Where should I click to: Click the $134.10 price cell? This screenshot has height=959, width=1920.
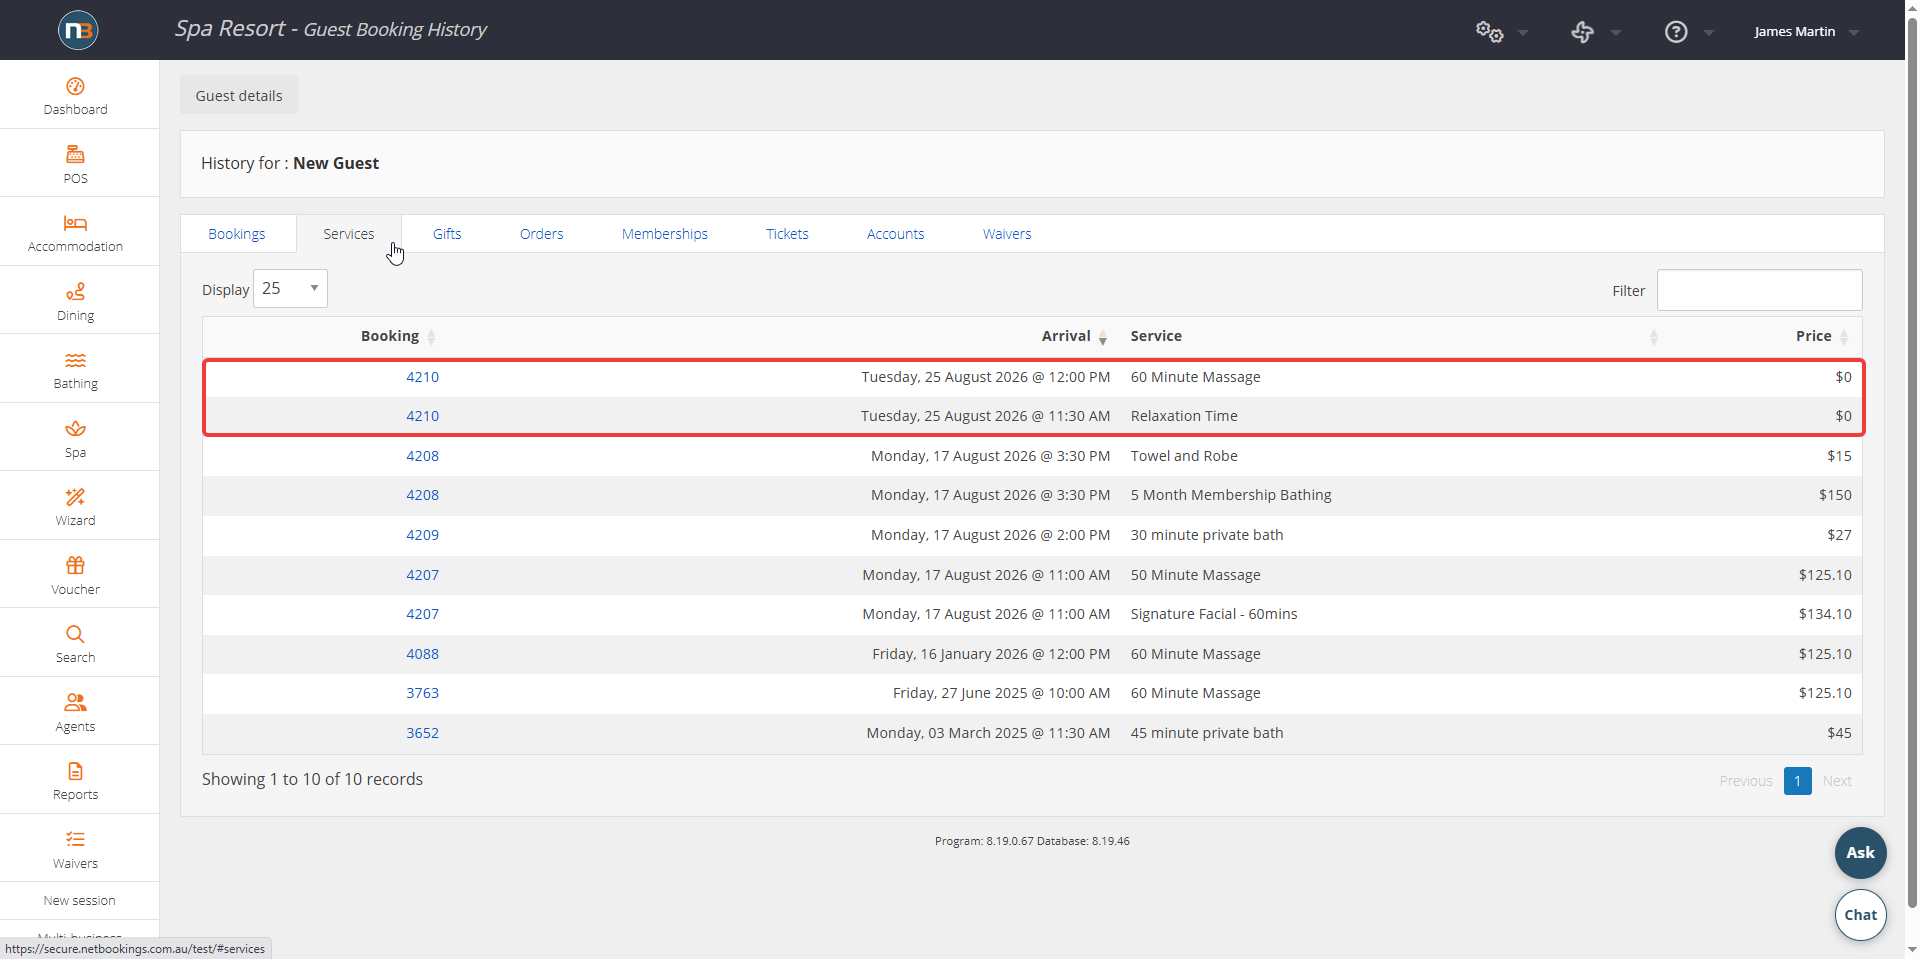(x=1825, y=614)
